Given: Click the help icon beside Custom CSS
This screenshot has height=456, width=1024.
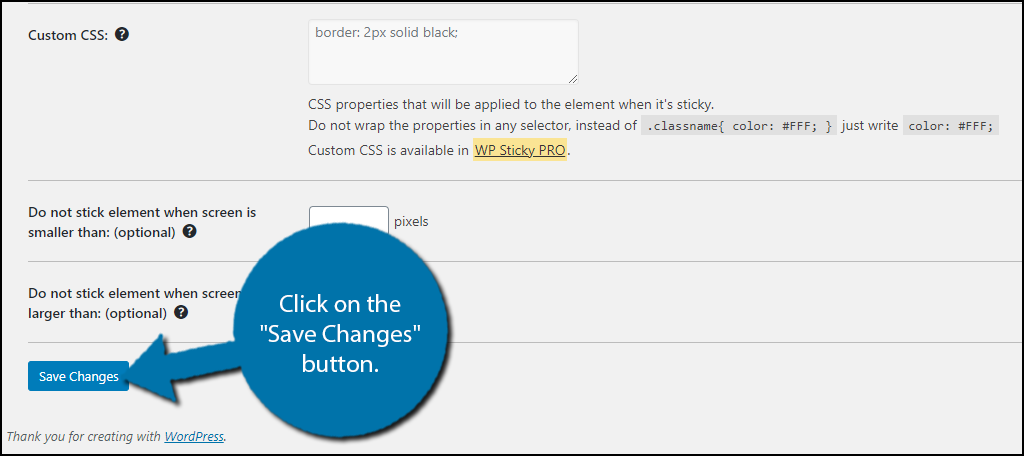Looking at the screenshot, I should coord(121,35).
